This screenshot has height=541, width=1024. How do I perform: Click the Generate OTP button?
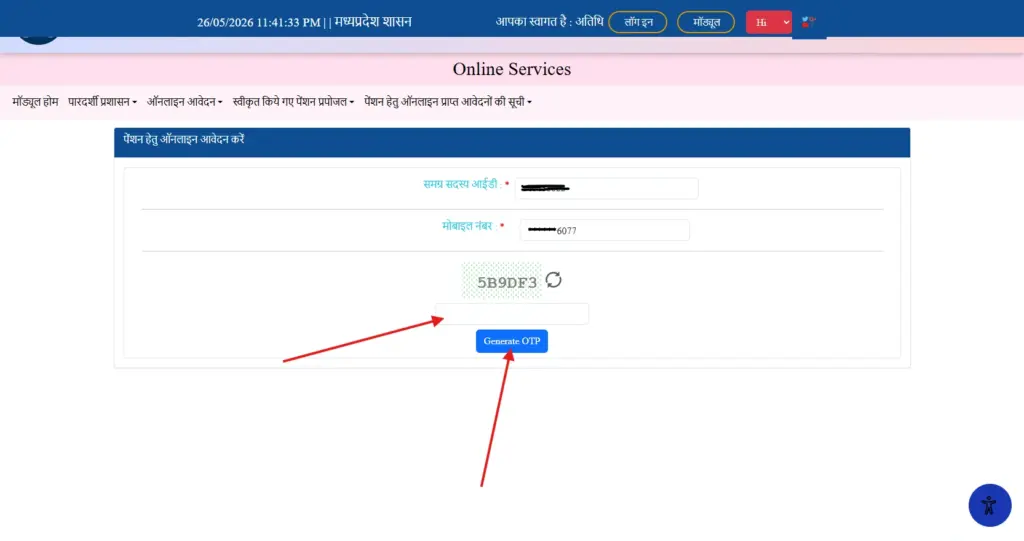click(512, 341)
